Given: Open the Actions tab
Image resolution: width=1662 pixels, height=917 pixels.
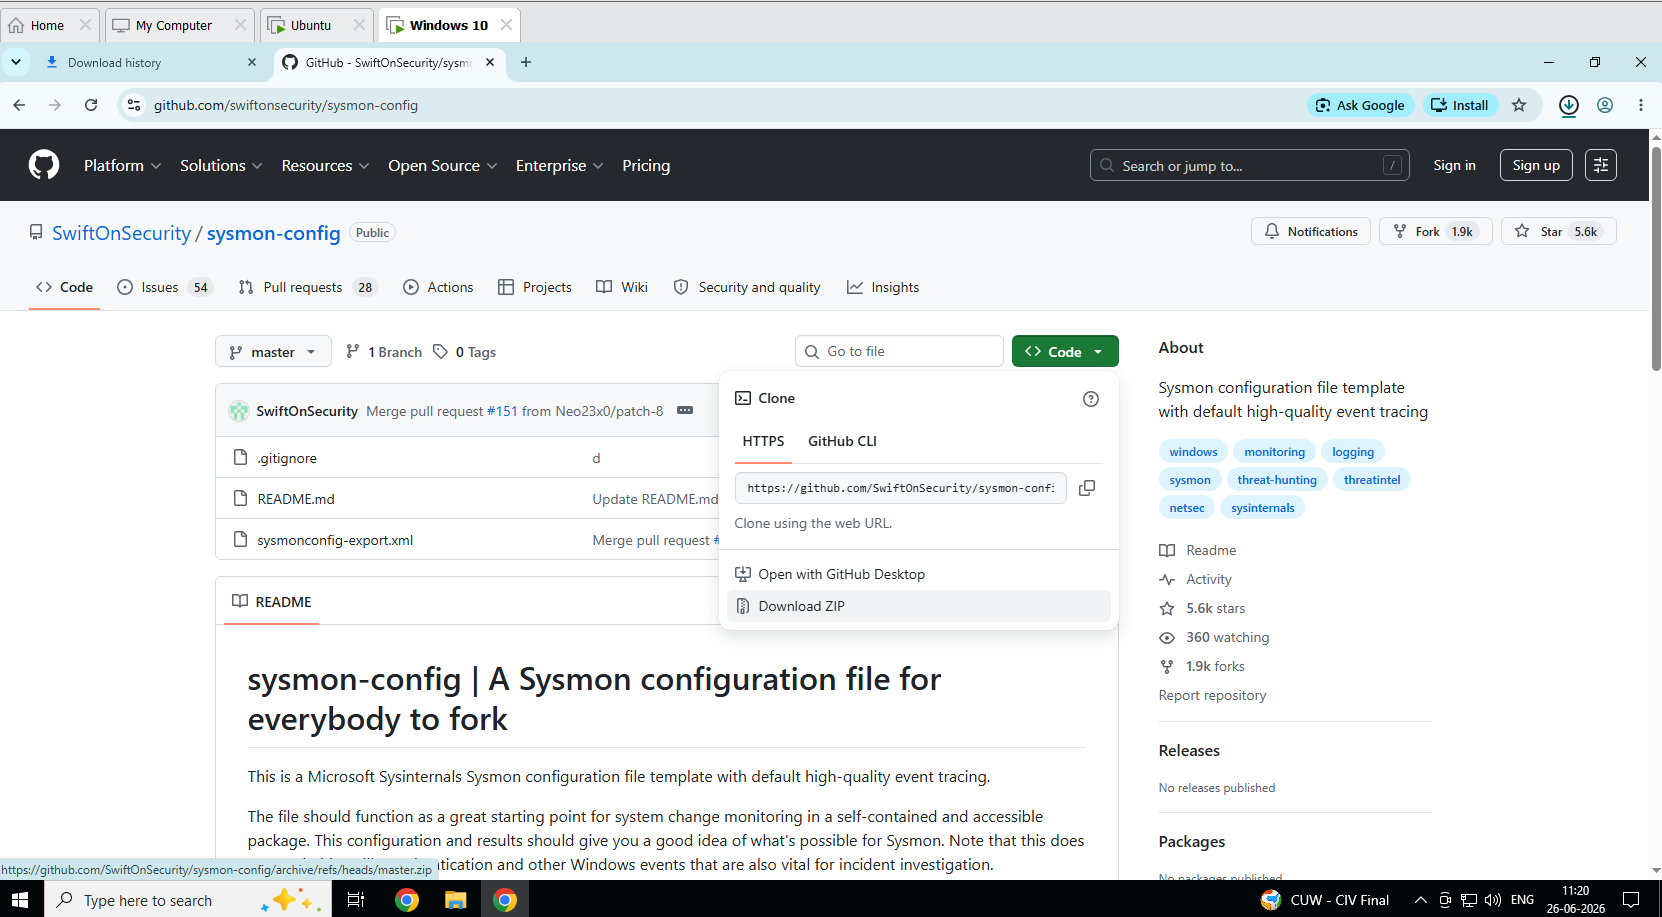Looking at the screenshot, I should click(438, 287).
